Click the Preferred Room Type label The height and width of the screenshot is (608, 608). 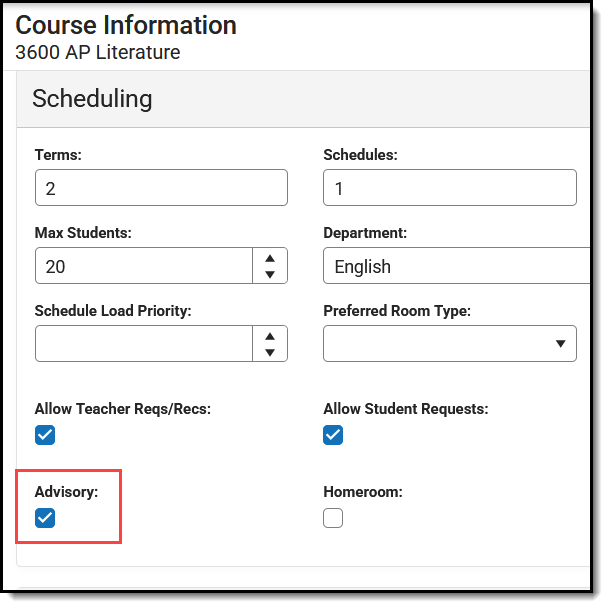pyautogui.click(x=397, y=311)
